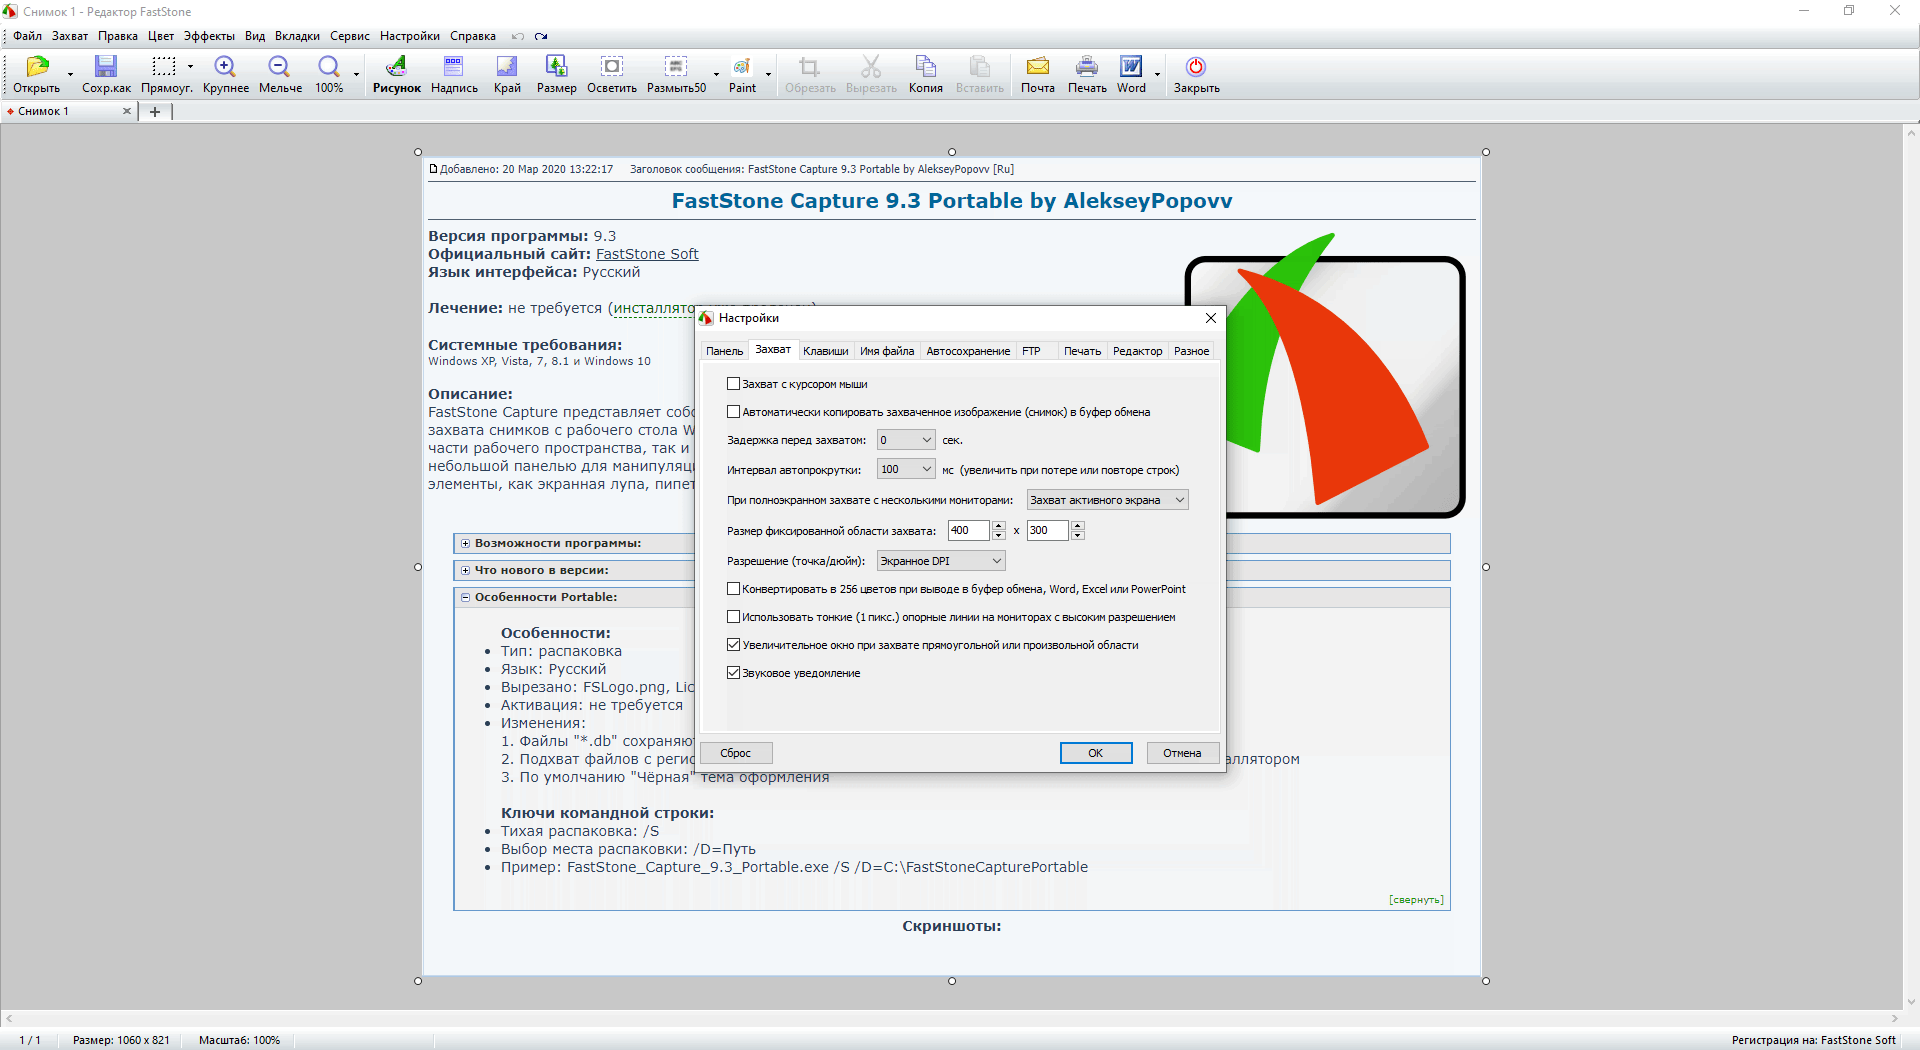Open the FTP settings tab
Viewport: 1920px width, 1050px height.
pyautogui.click(x=1031, y=351)
